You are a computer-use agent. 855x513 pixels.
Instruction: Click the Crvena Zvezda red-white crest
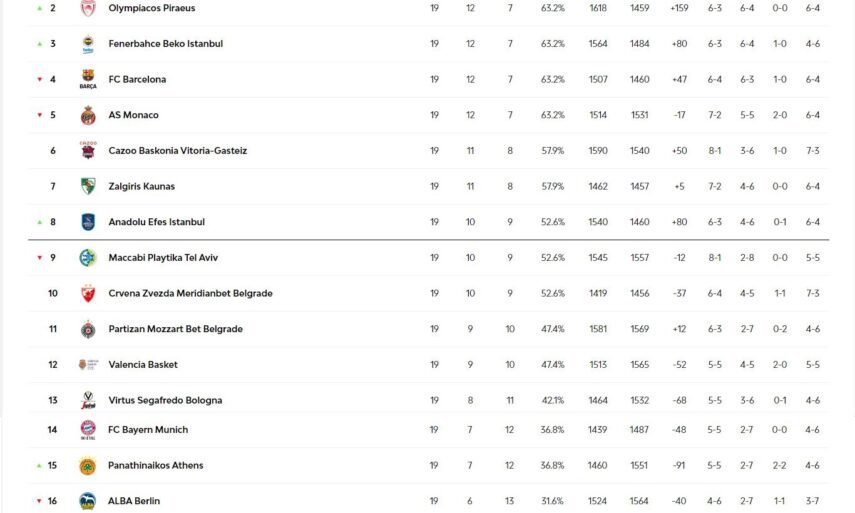[x=88, y=294]
